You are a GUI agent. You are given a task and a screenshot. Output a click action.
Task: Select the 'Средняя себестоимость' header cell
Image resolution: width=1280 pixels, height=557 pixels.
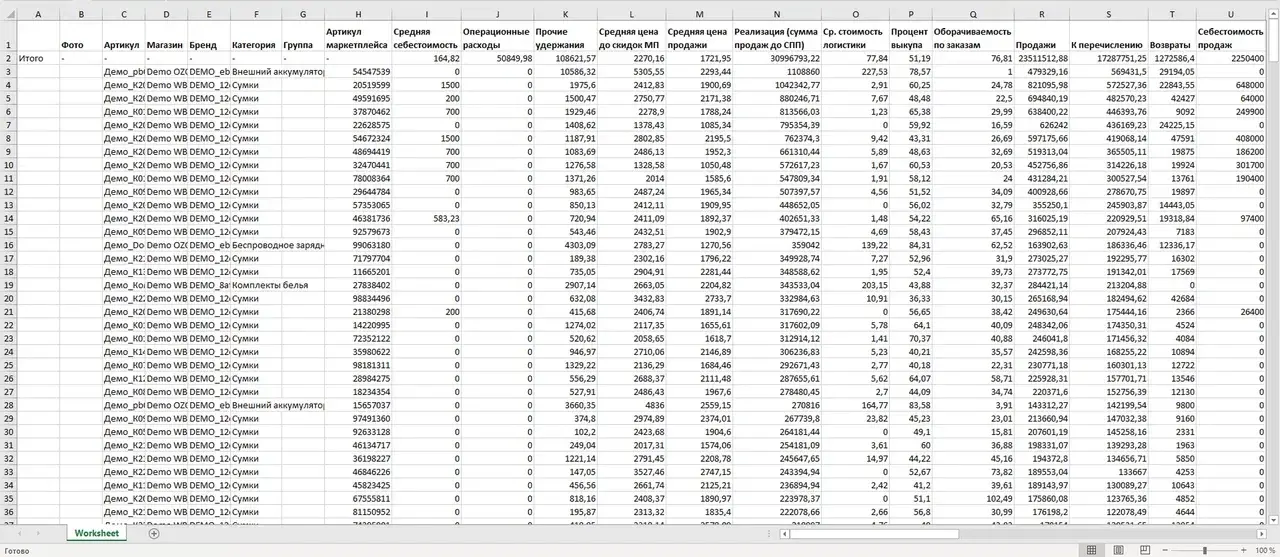[426, 36]
